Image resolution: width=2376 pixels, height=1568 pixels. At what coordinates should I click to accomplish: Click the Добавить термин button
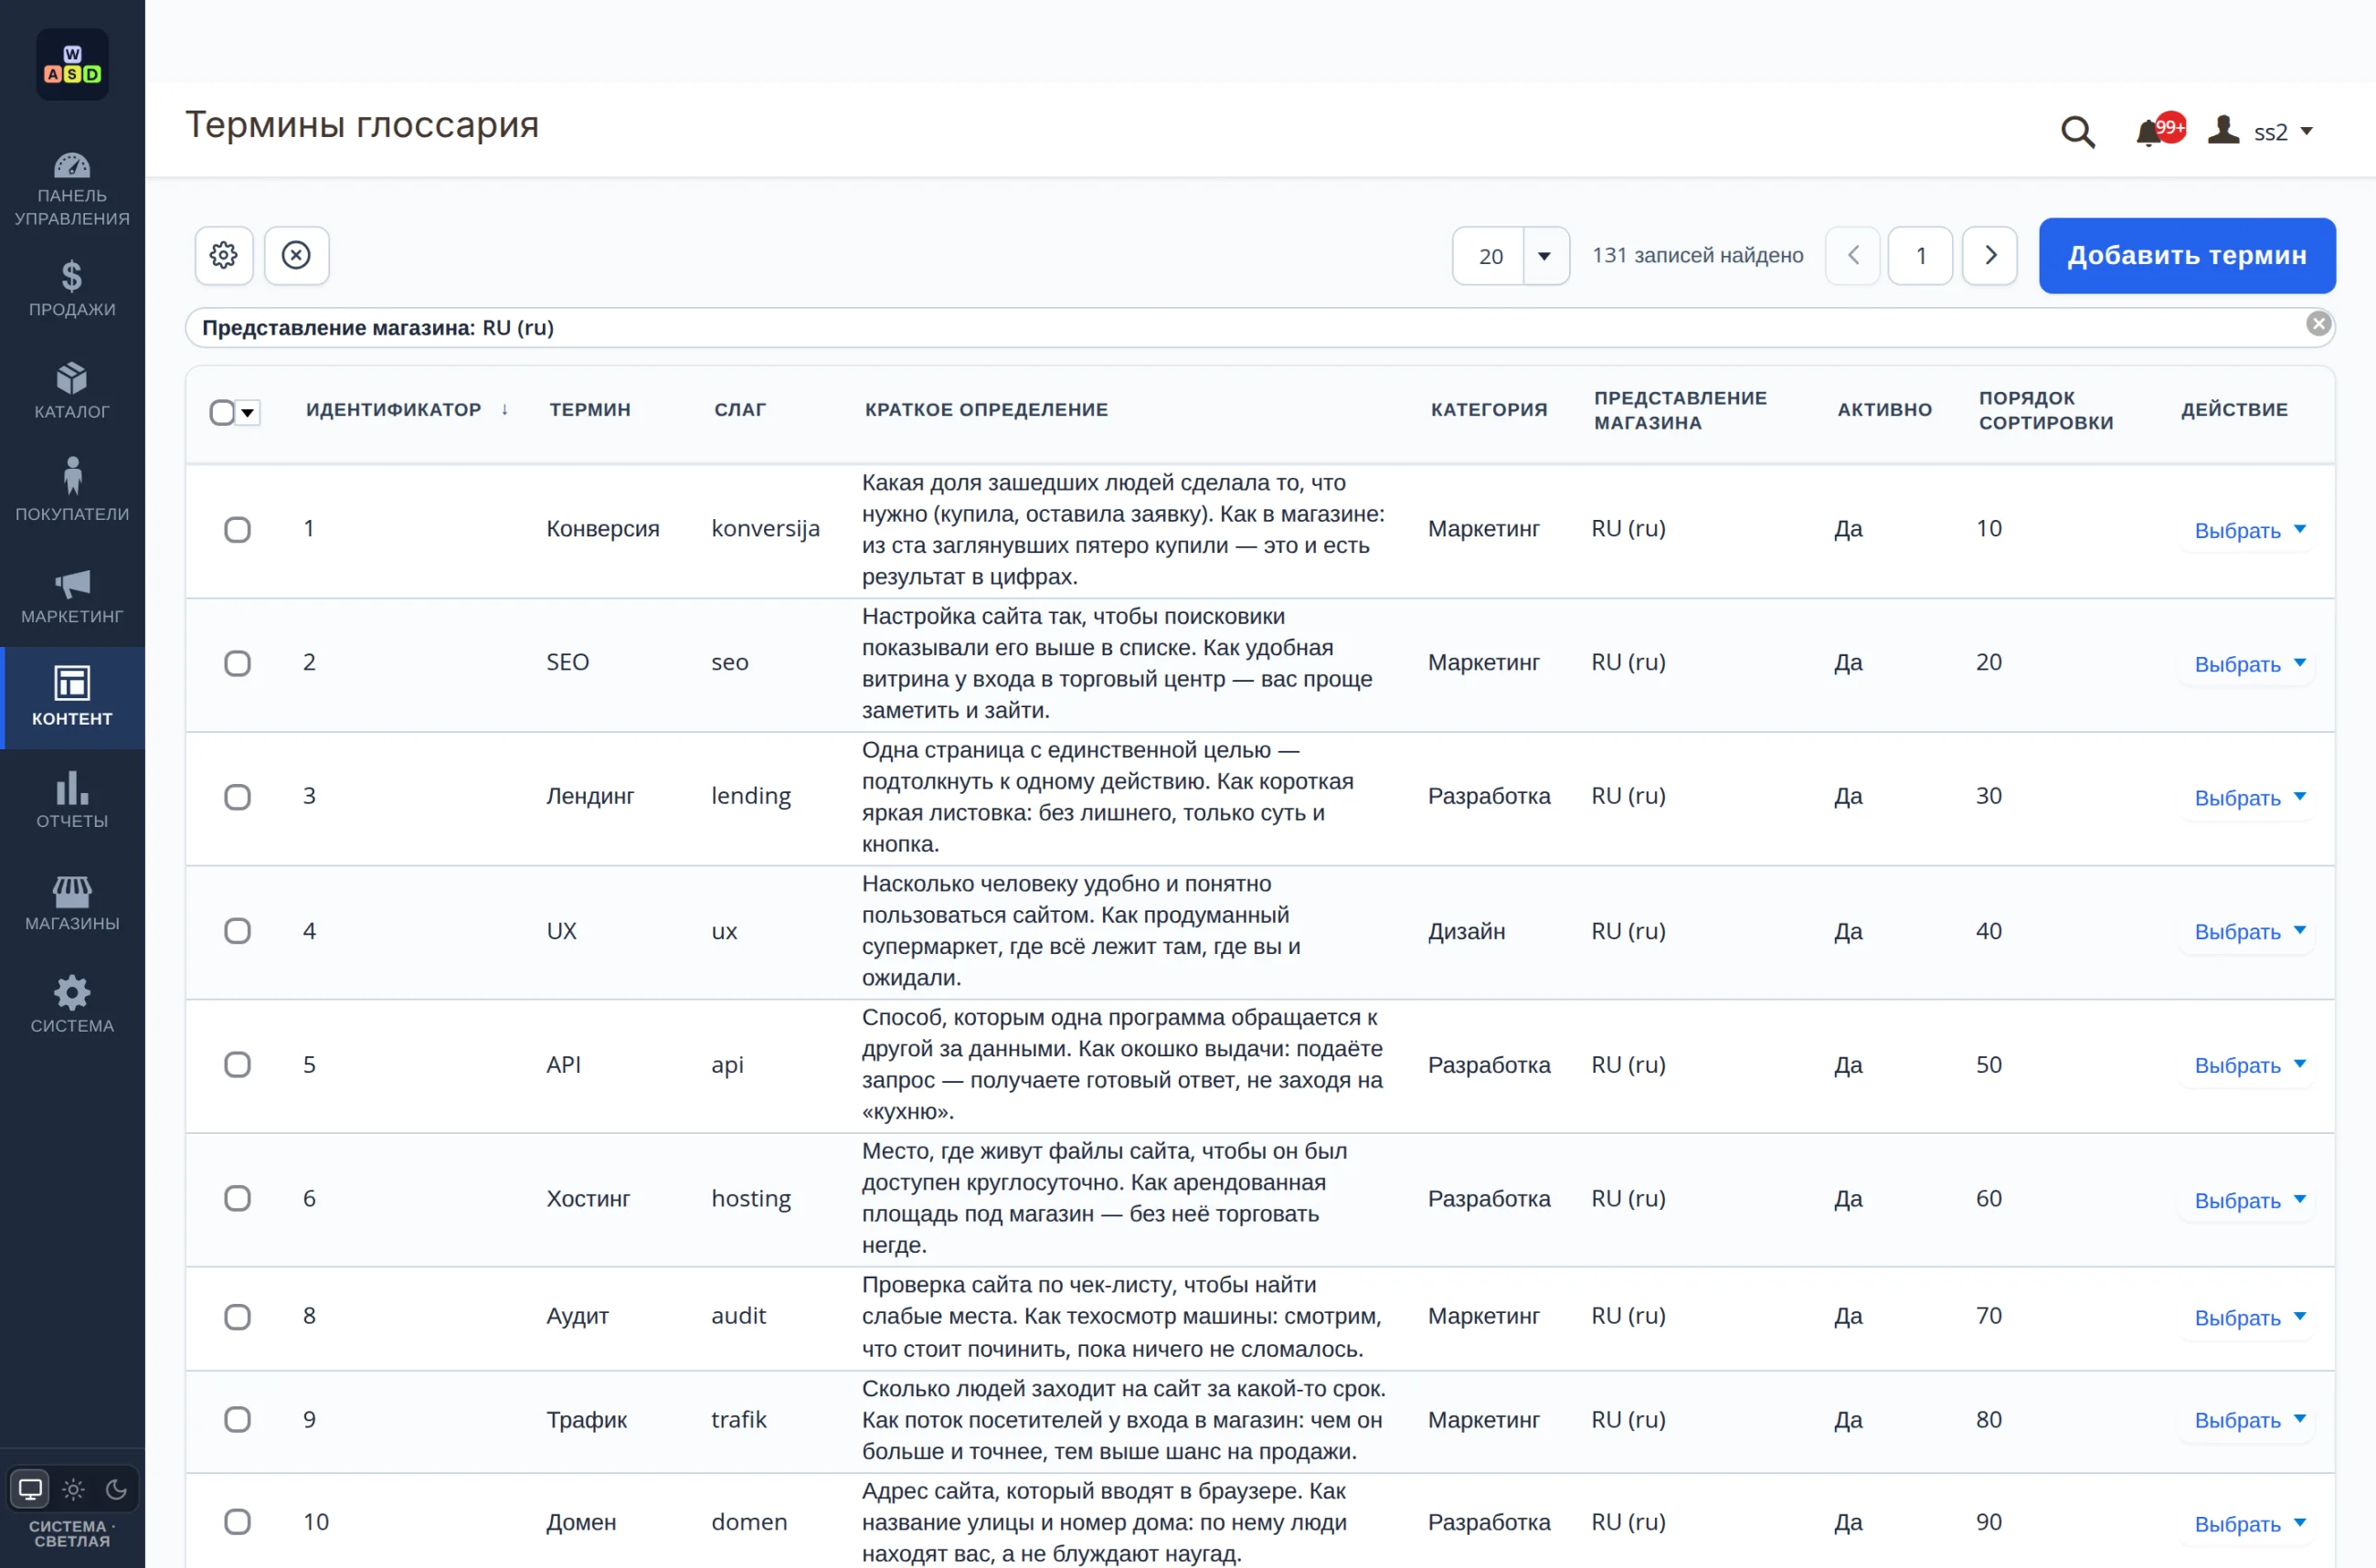pyautogui.click(x=2187, y=256)
